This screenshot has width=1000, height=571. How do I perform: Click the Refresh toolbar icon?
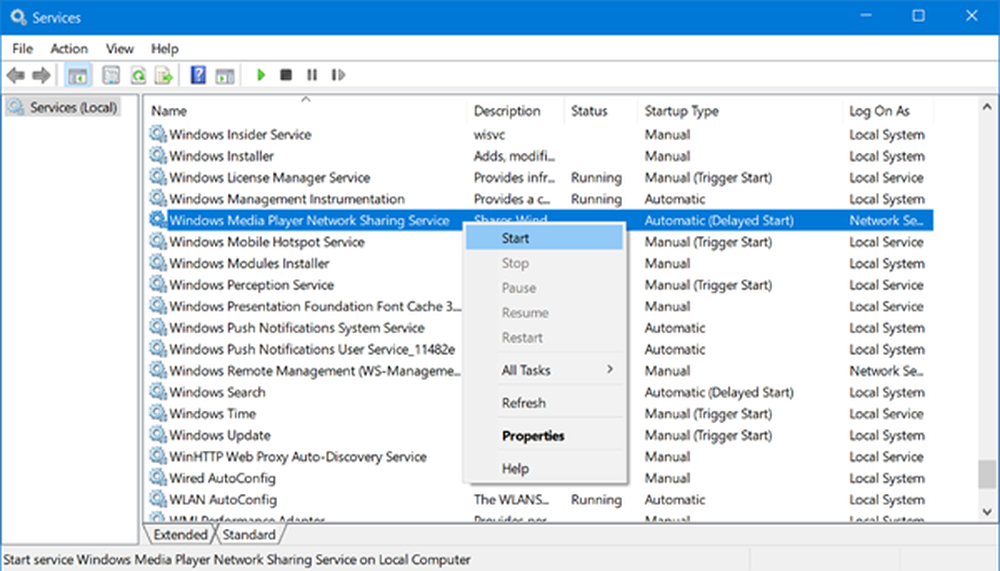point(138,75)
